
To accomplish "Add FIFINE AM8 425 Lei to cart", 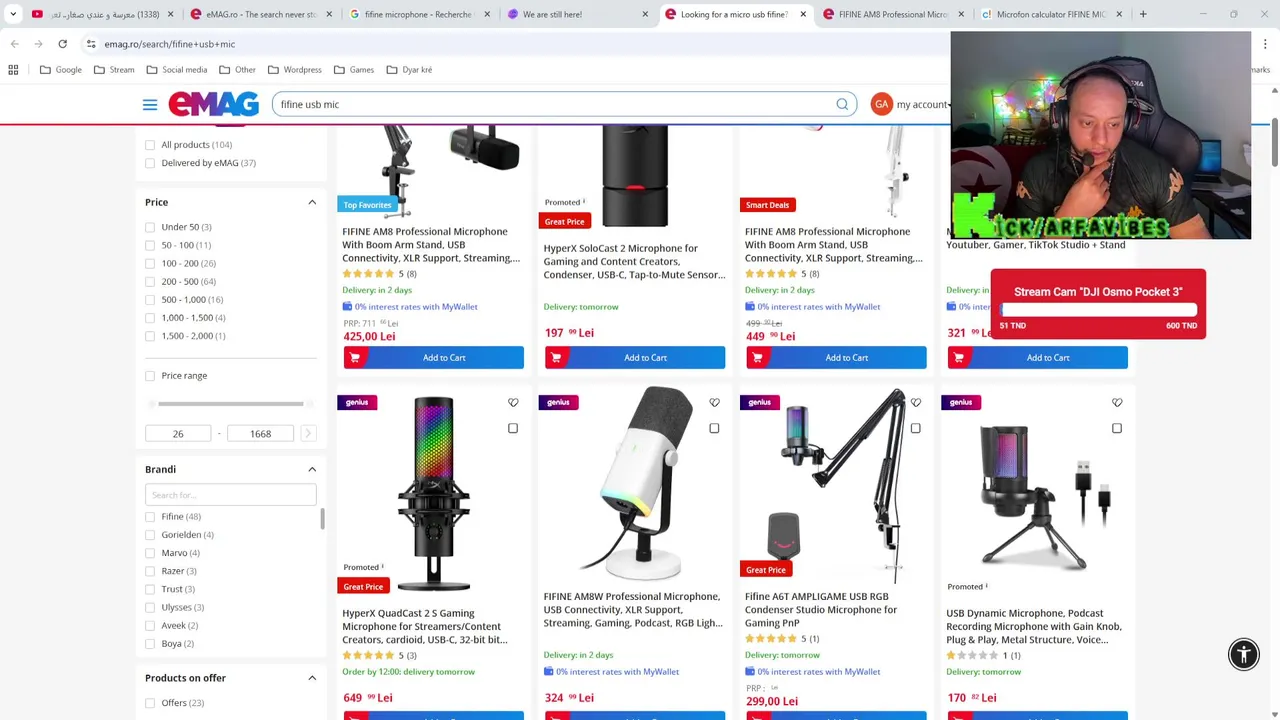I will point(433,357).
